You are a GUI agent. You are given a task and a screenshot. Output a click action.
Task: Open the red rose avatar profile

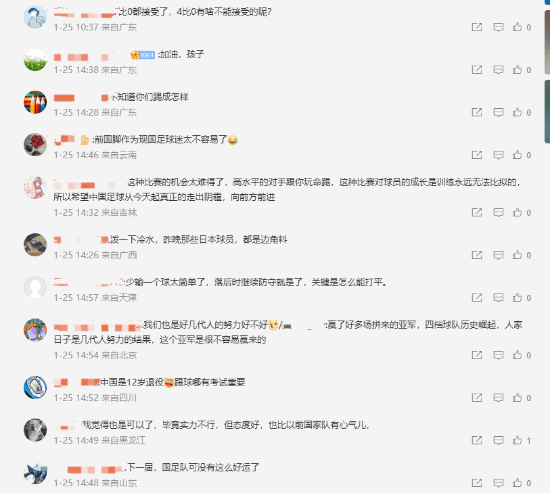[35, 145]
